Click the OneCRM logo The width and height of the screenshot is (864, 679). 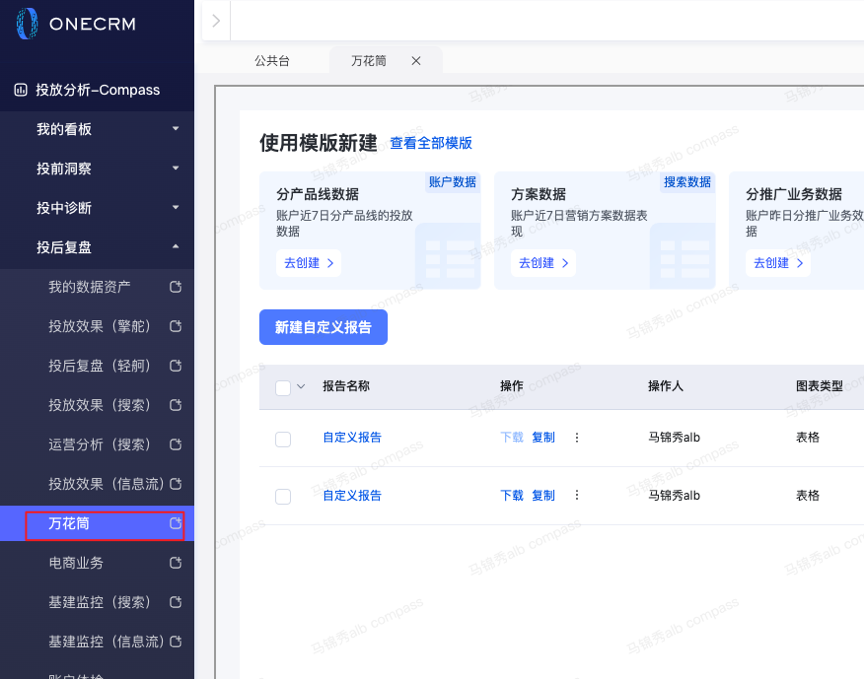75,24
